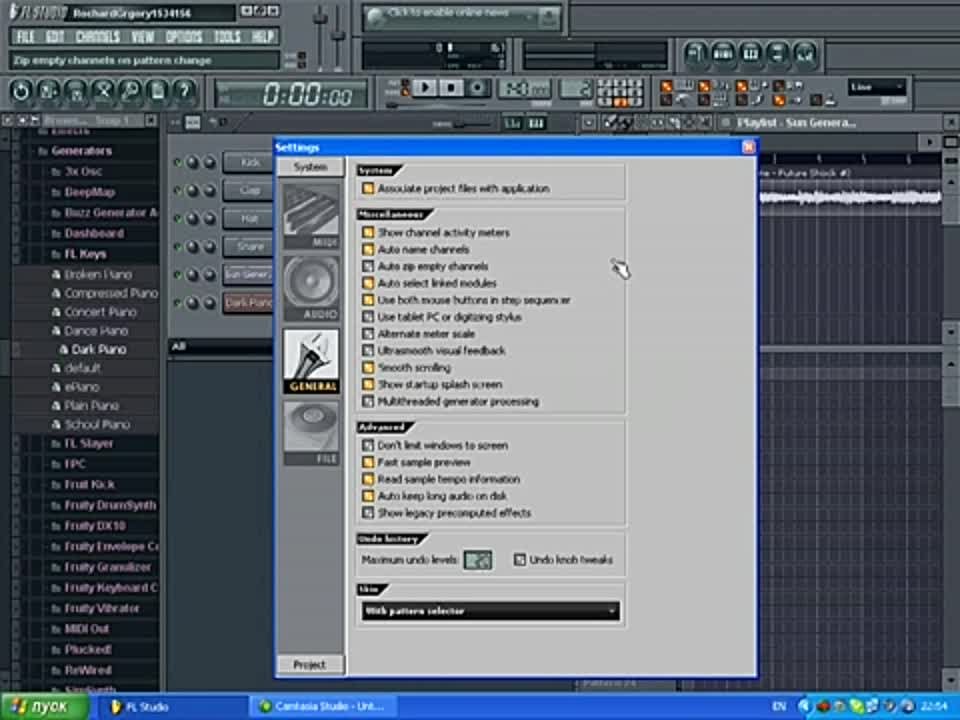Toggle mute LED of Kick channel
Viewport: 960px width, 720px height.
point(178,162)
